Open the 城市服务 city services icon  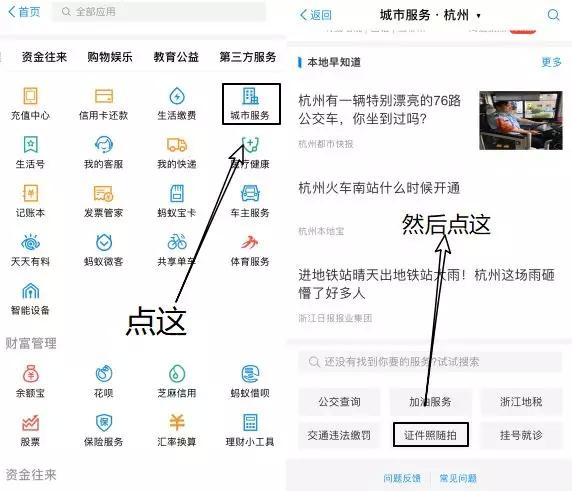[251, 96]
